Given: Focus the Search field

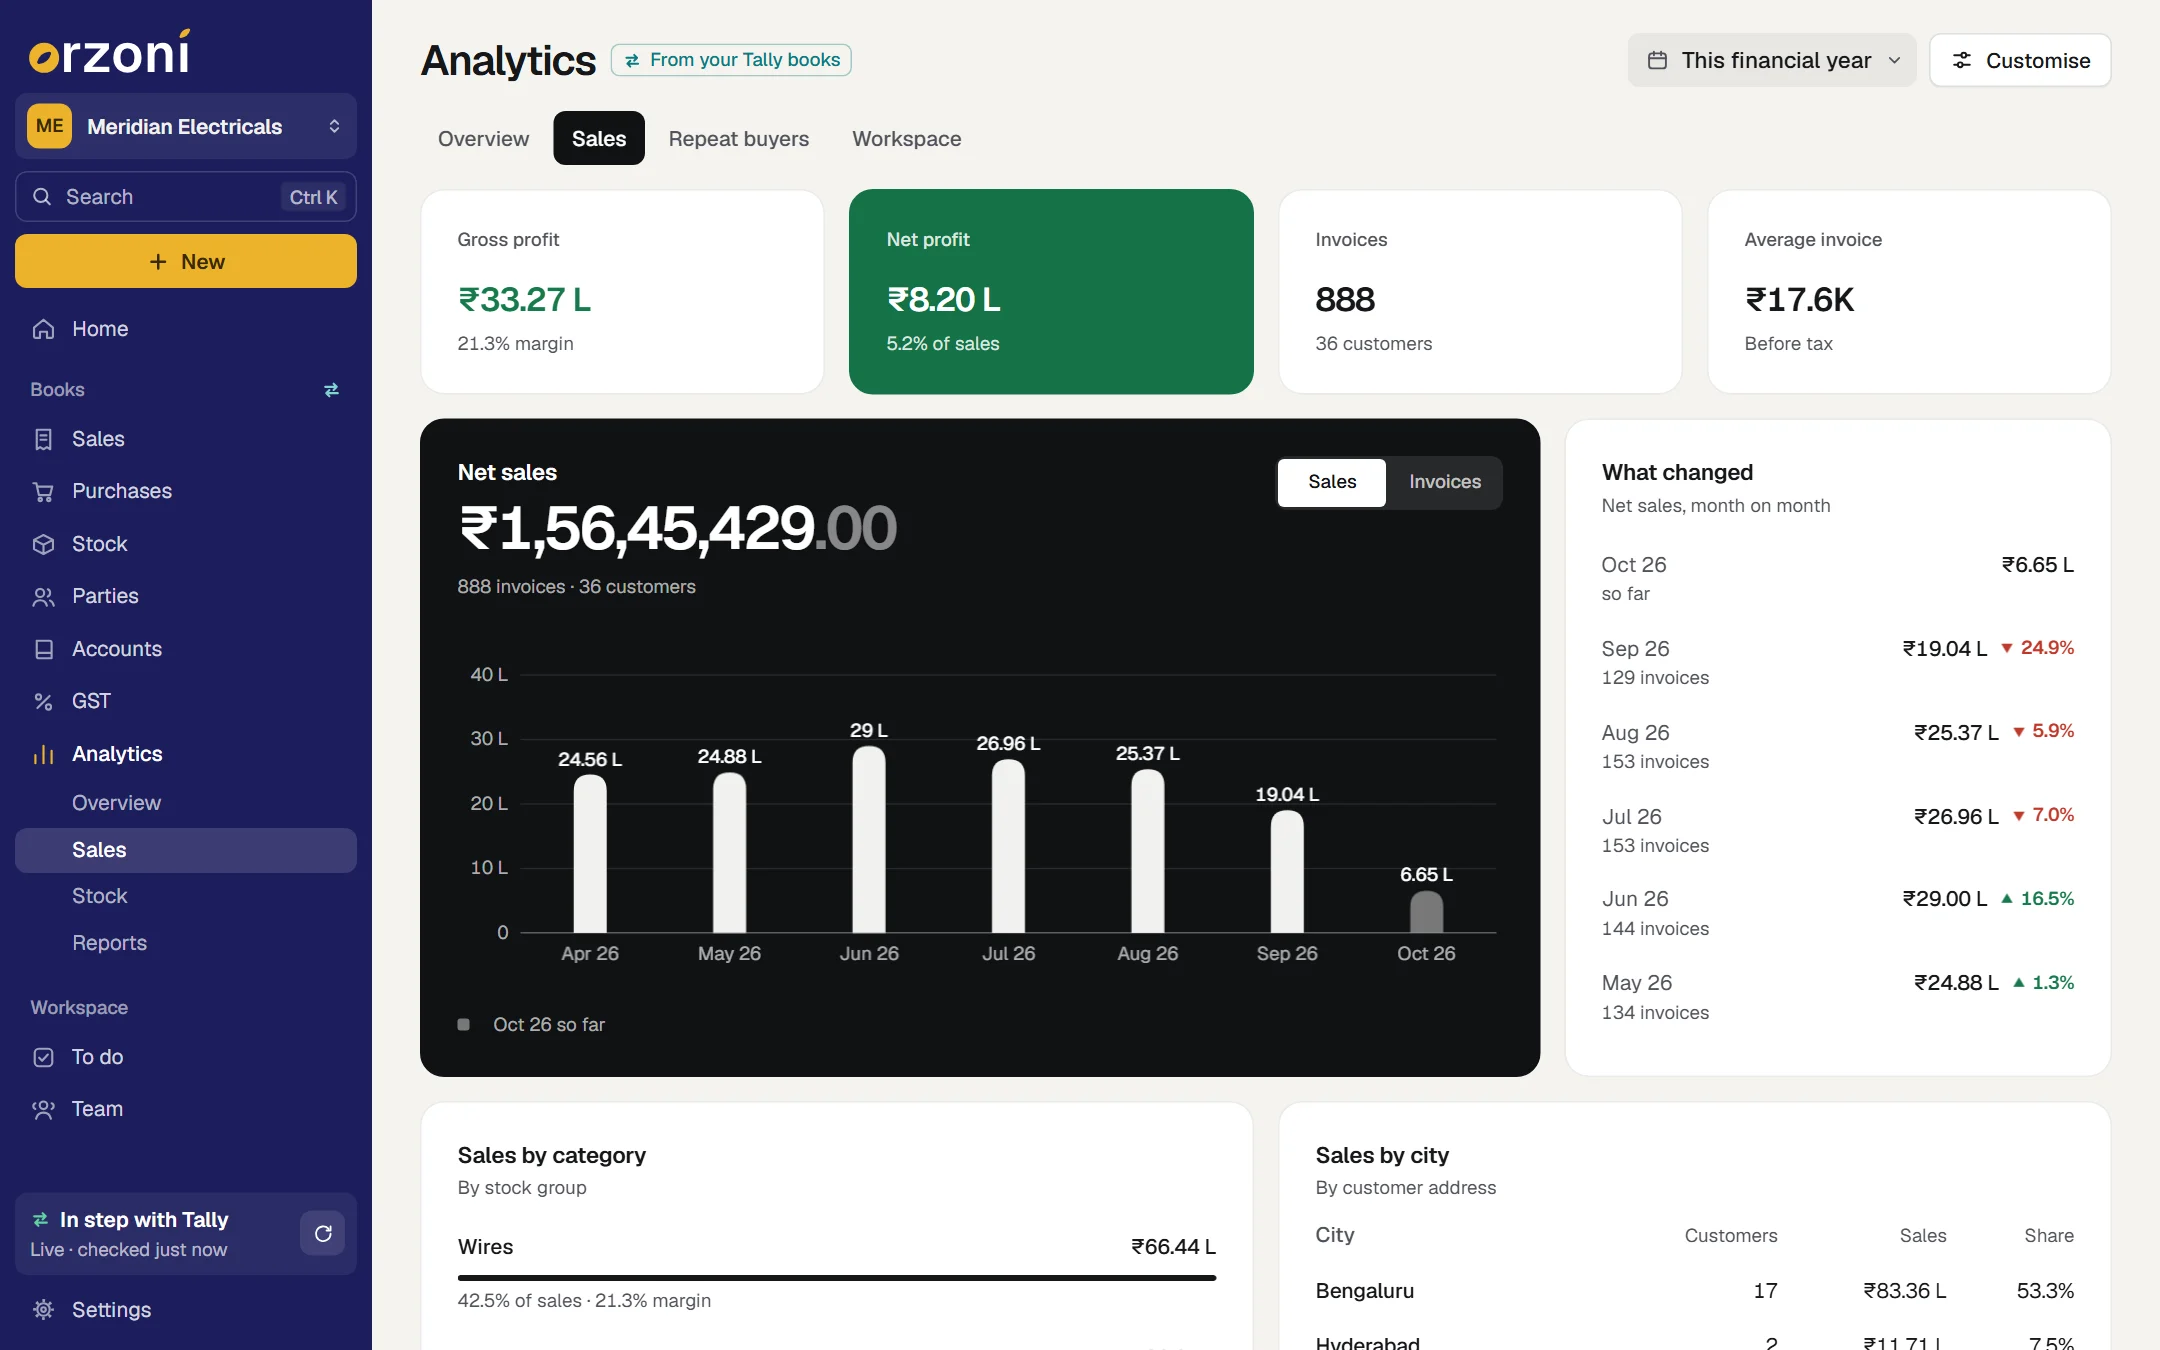Looking at the screenshot, I should (186, 197).
